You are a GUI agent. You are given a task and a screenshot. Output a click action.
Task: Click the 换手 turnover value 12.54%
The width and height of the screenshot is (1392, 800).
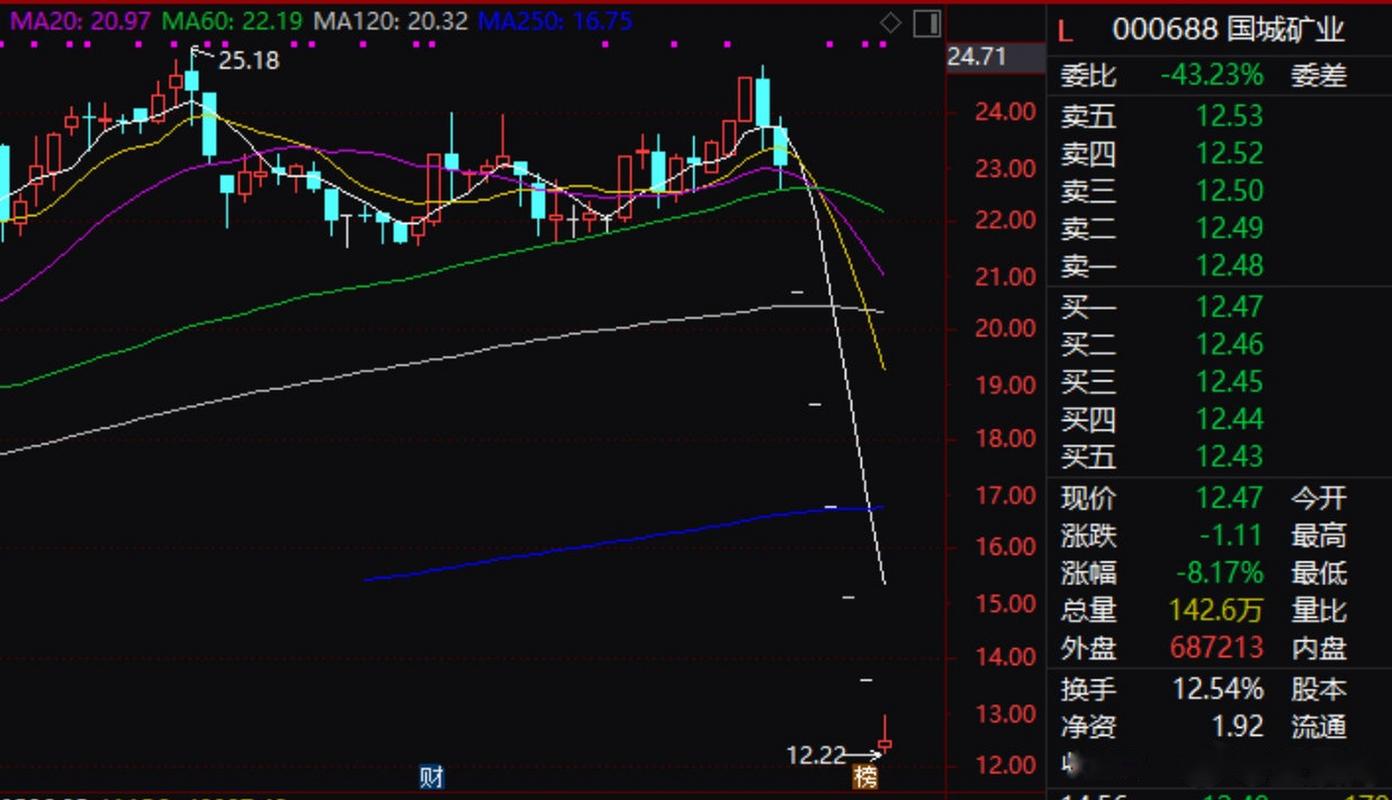click(1217, 689)
